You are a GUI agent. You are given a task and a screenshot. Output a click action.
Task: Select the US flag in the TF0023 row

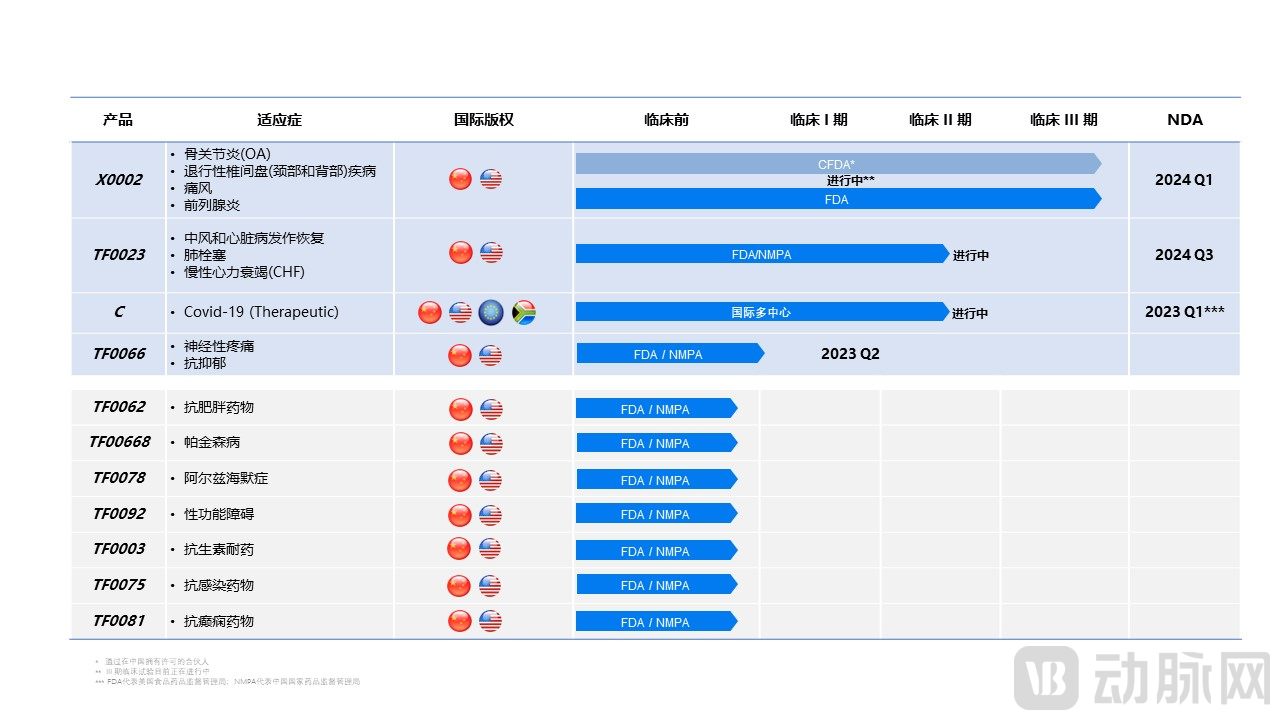point(490,252)
